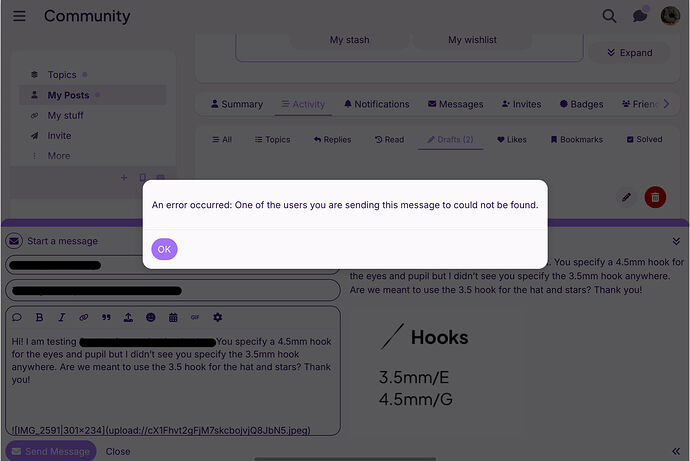This screenshot has width=690, height=461.
Task: Open the hamburger menu next to Community
Action: point(19,16)
